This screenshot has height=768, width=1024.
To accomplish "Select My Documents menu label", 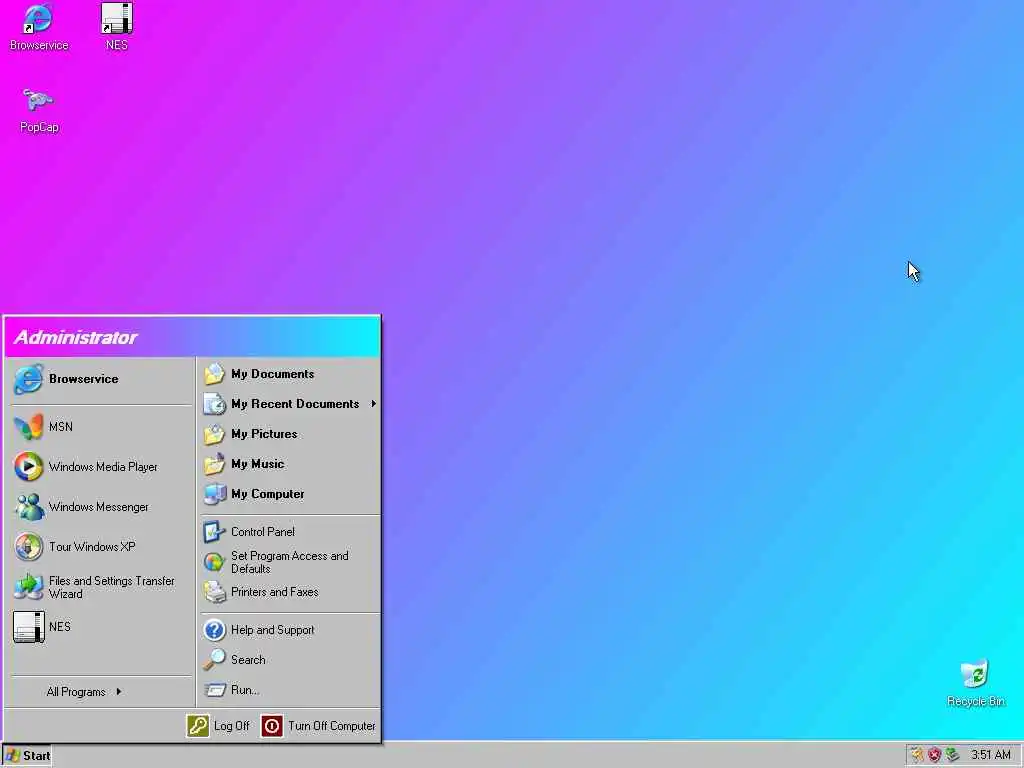I will point(272,374).
